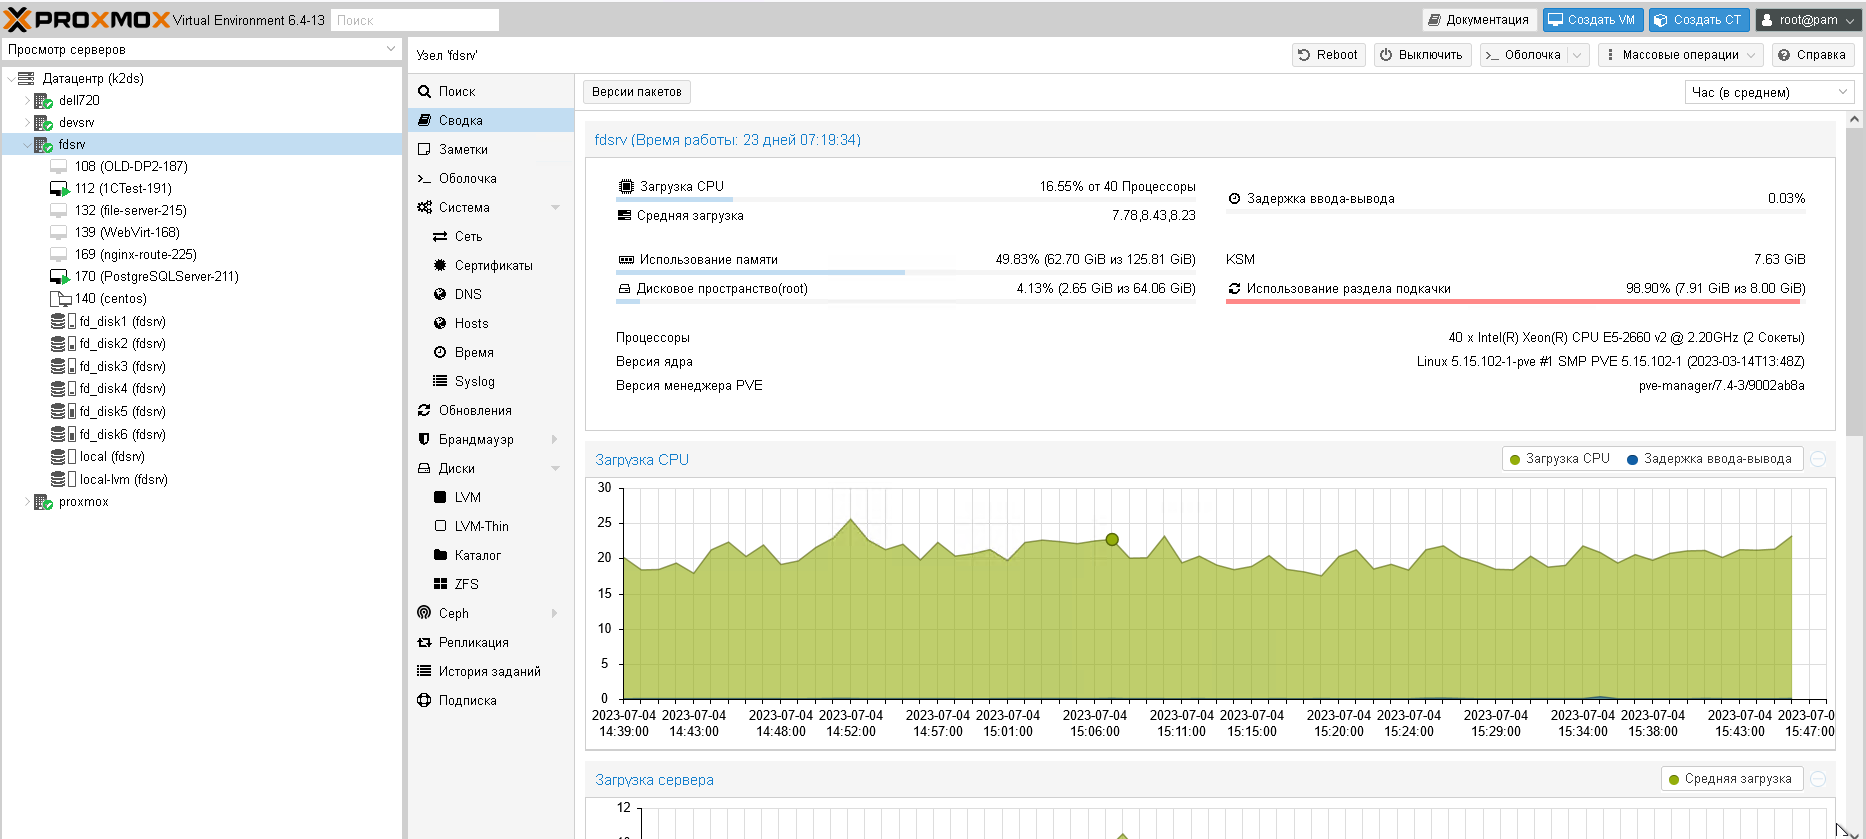The height and width of the screenshot is (839, 1866).
Task: Click the devsrv node icon
Action: [x=43, y=123]
